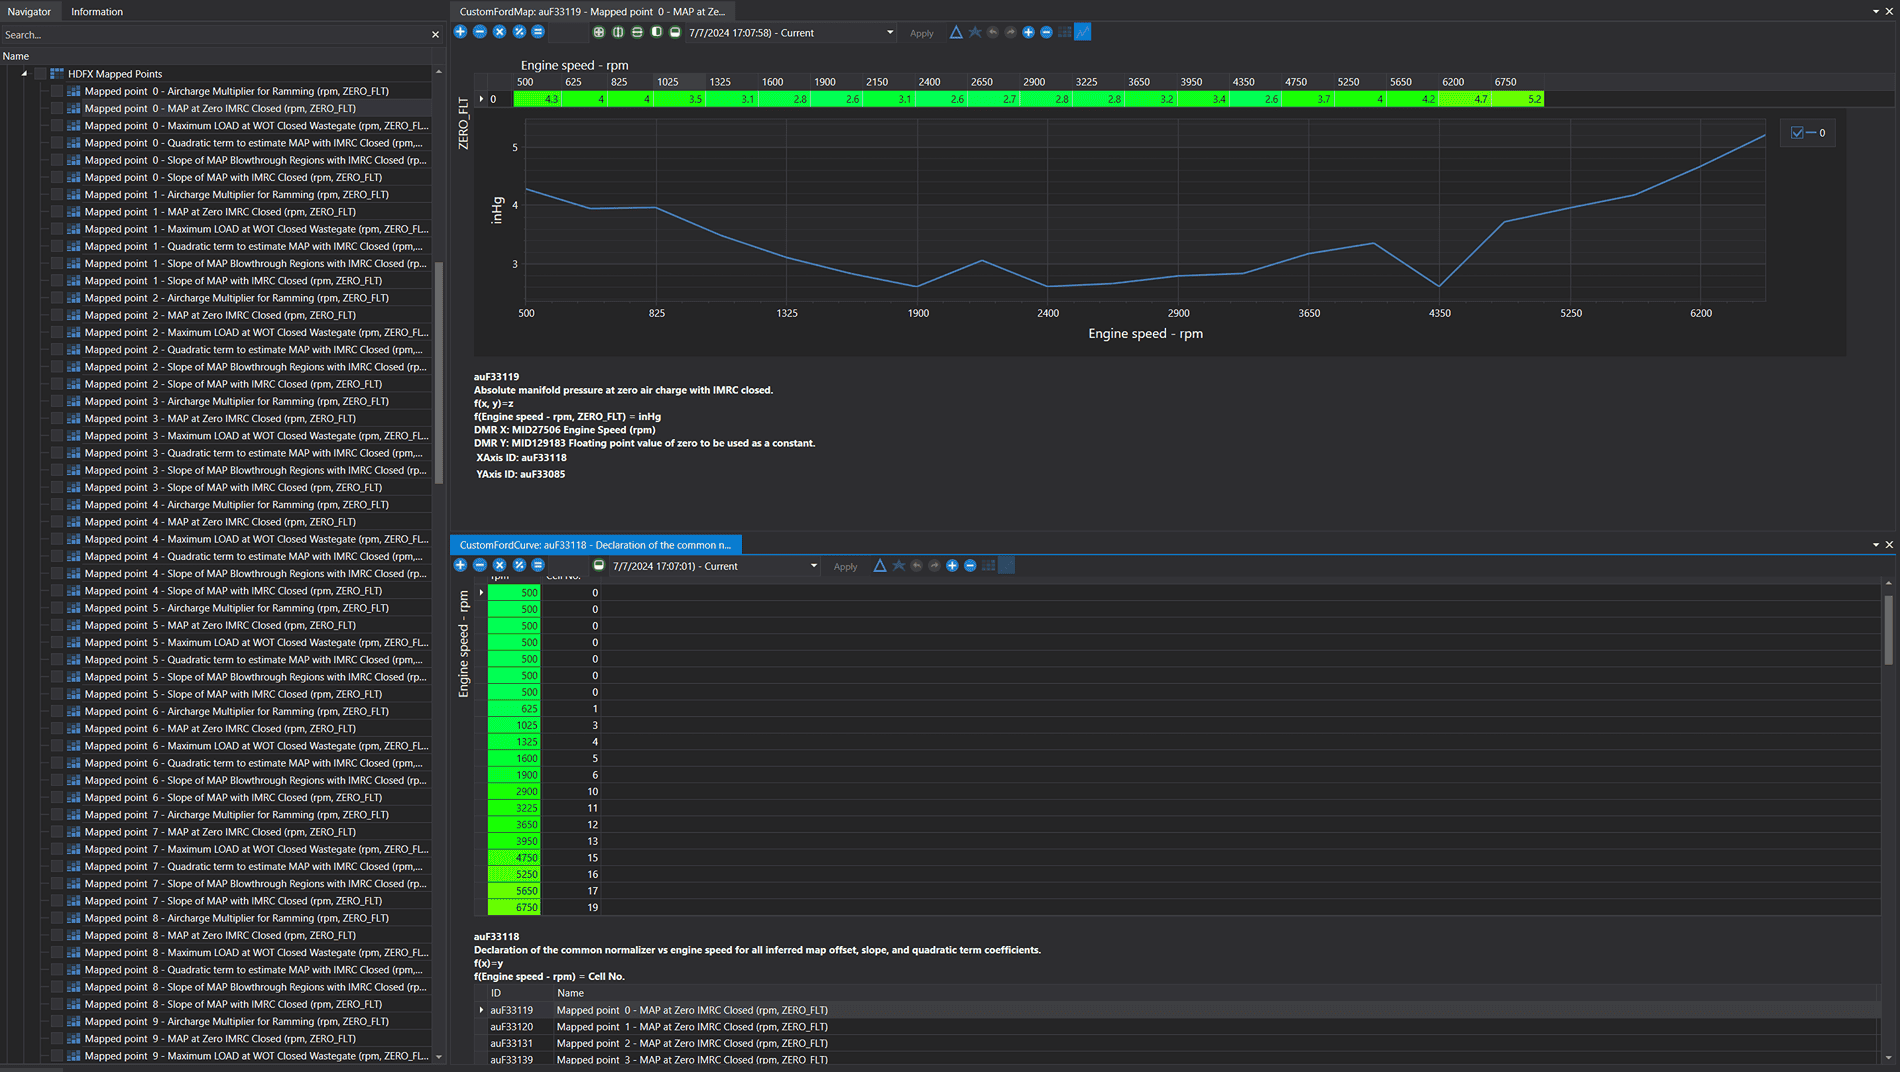Click the increment plus icon beside curve redo
This screenshot has width=1900, height=1072.
click(952, 565)
